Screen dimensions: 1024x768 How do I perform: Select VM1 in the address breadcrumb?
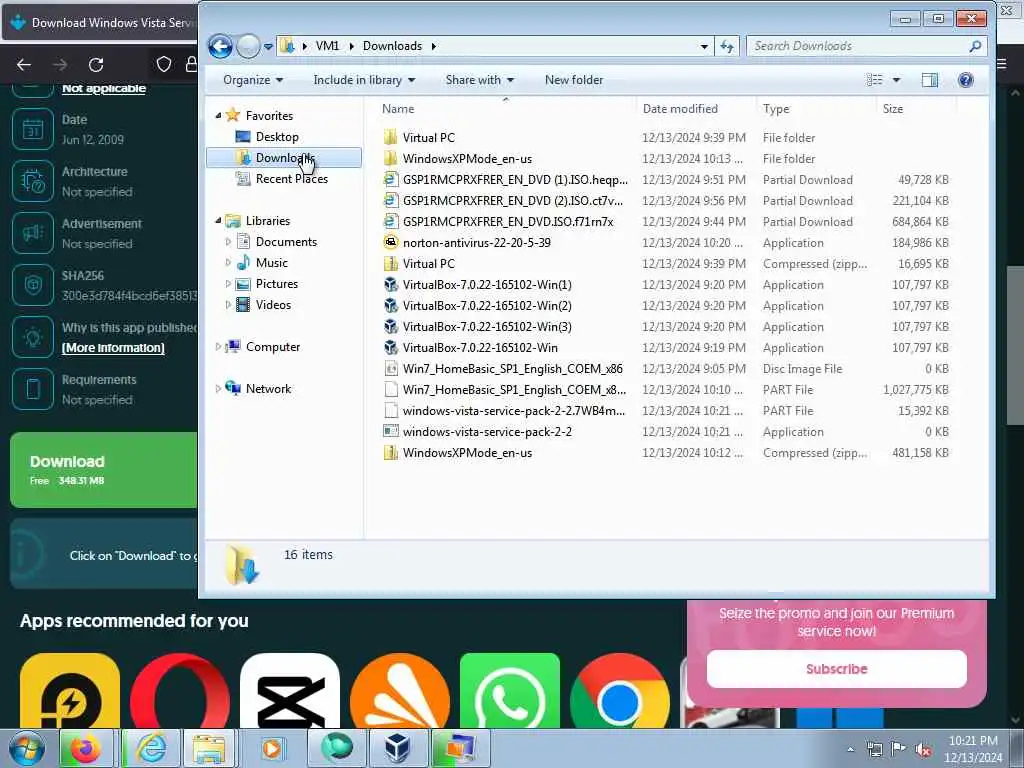tap(327, 46)
